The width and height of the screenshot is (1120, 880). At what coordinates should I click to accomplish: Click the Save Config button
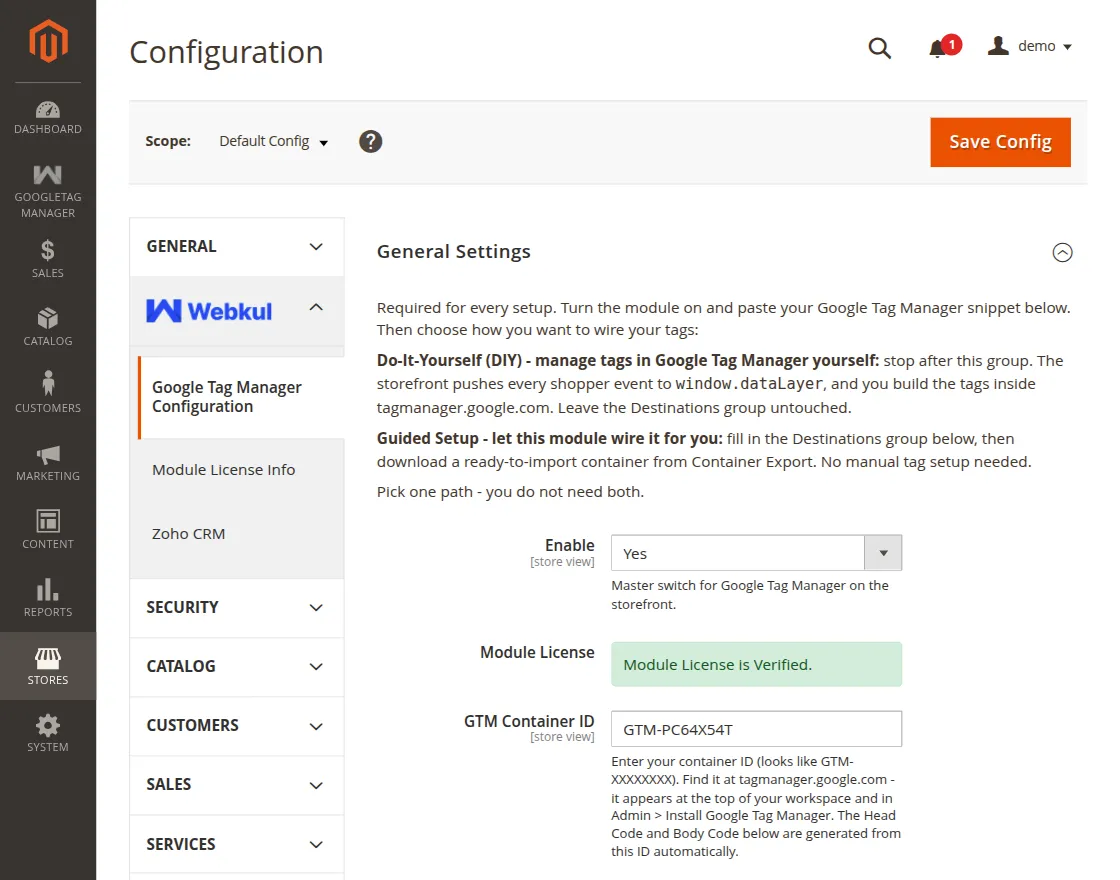[x=1000, y=142]
